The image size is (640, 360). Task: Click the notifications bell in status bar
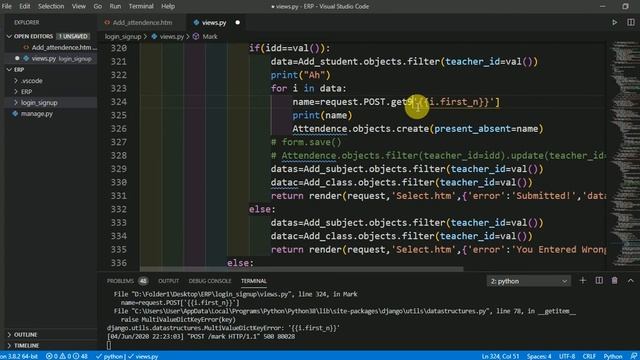click(x=633, y=356)
